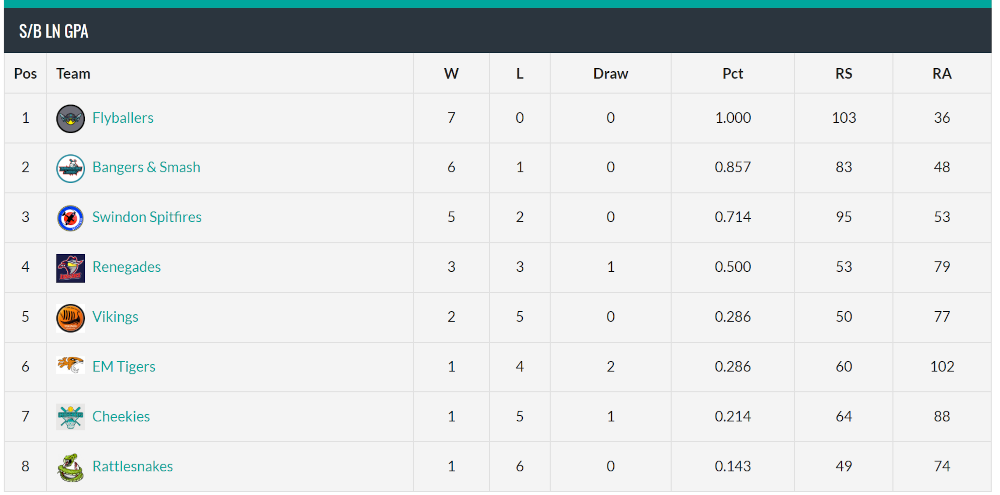1000x495 pixels.
Task: Select the Swindon Spitfires roundel logo
Action: click(x=70, y=218)
